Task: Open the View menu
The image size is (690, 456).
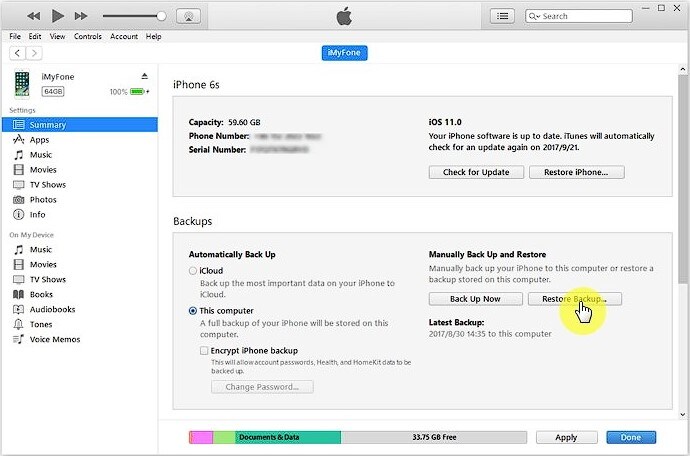Action: tap(57, 37)
